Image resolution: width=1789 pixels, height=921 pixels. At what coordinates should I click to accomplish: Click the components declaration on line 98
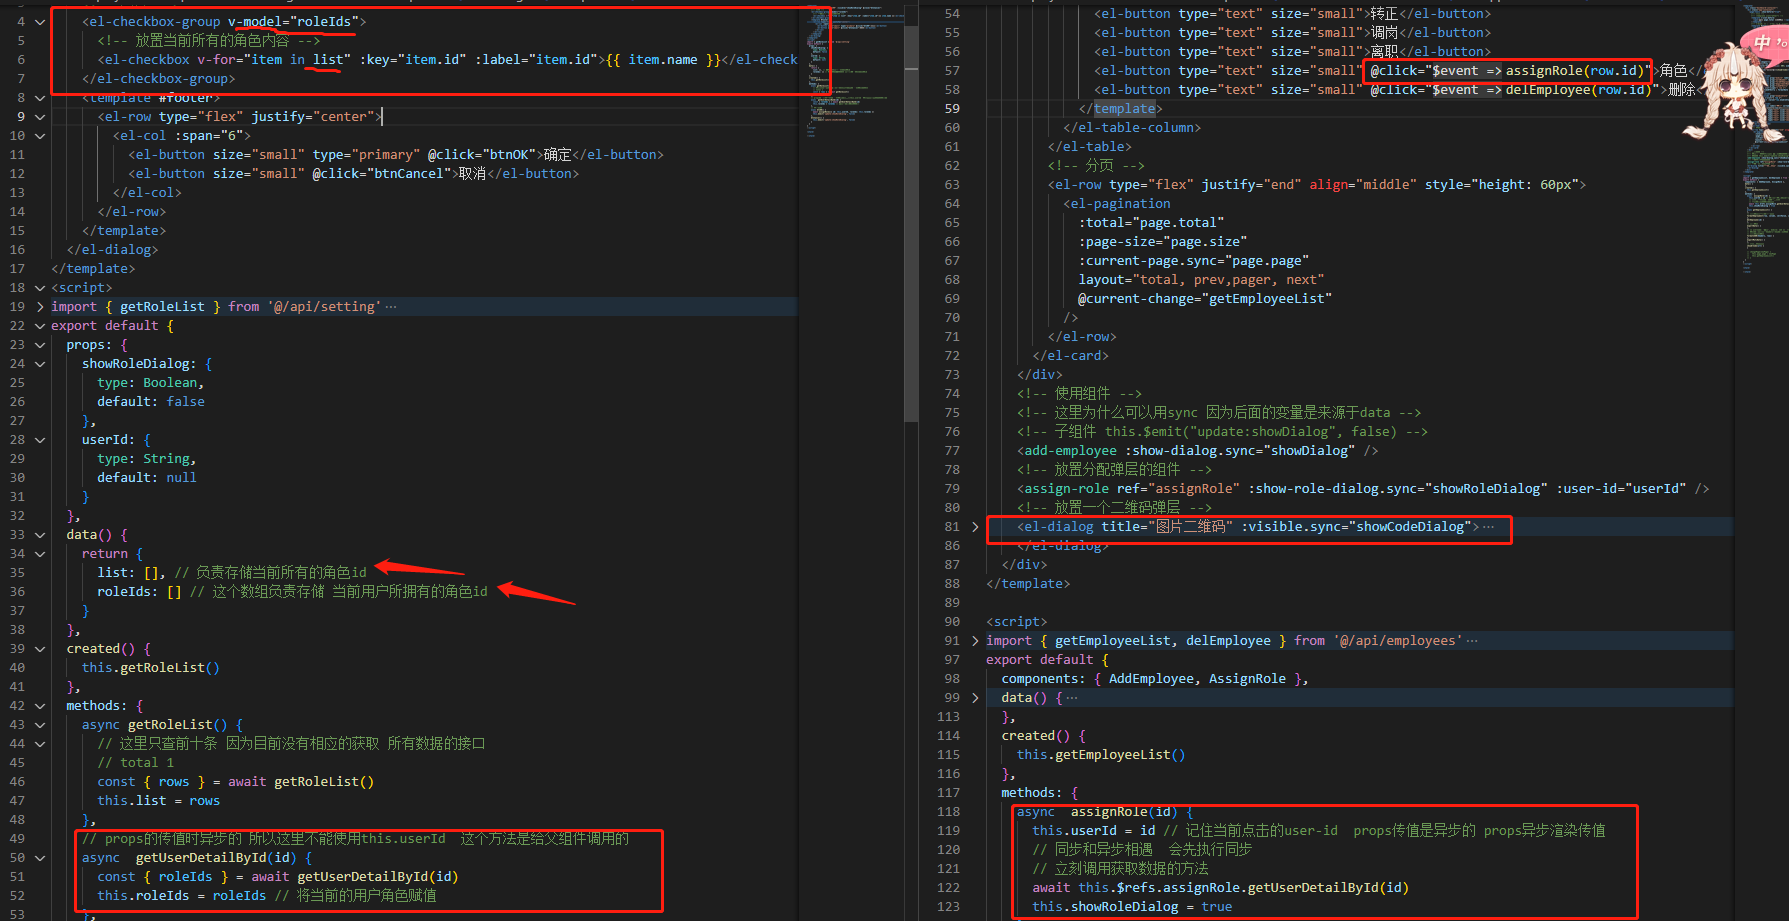(x=1155, y=679)
